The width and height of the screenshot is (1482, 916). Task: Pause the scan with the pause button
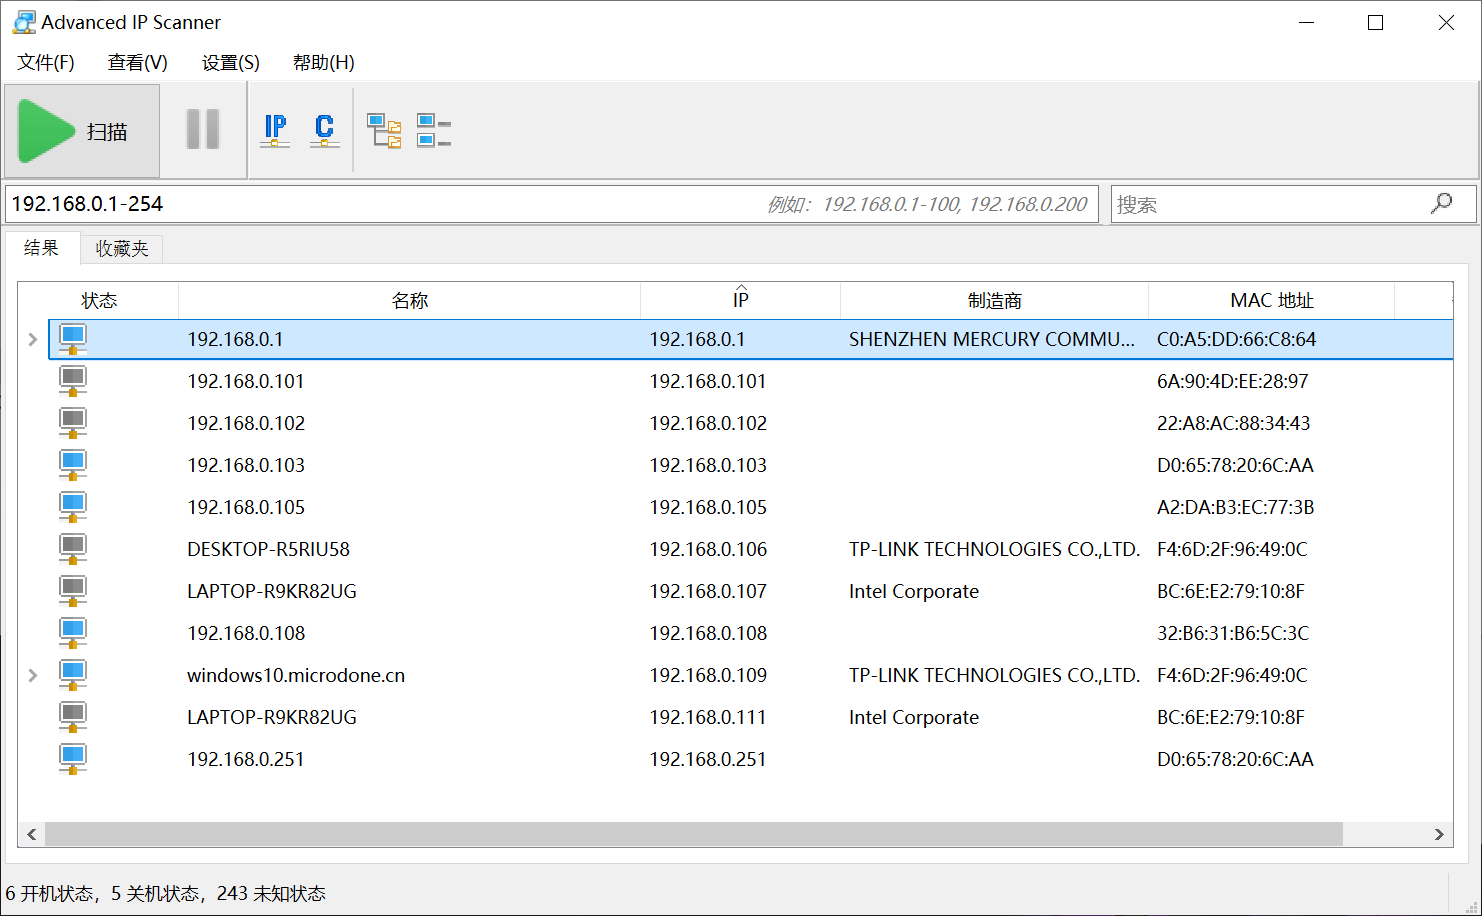pos(203,130)
